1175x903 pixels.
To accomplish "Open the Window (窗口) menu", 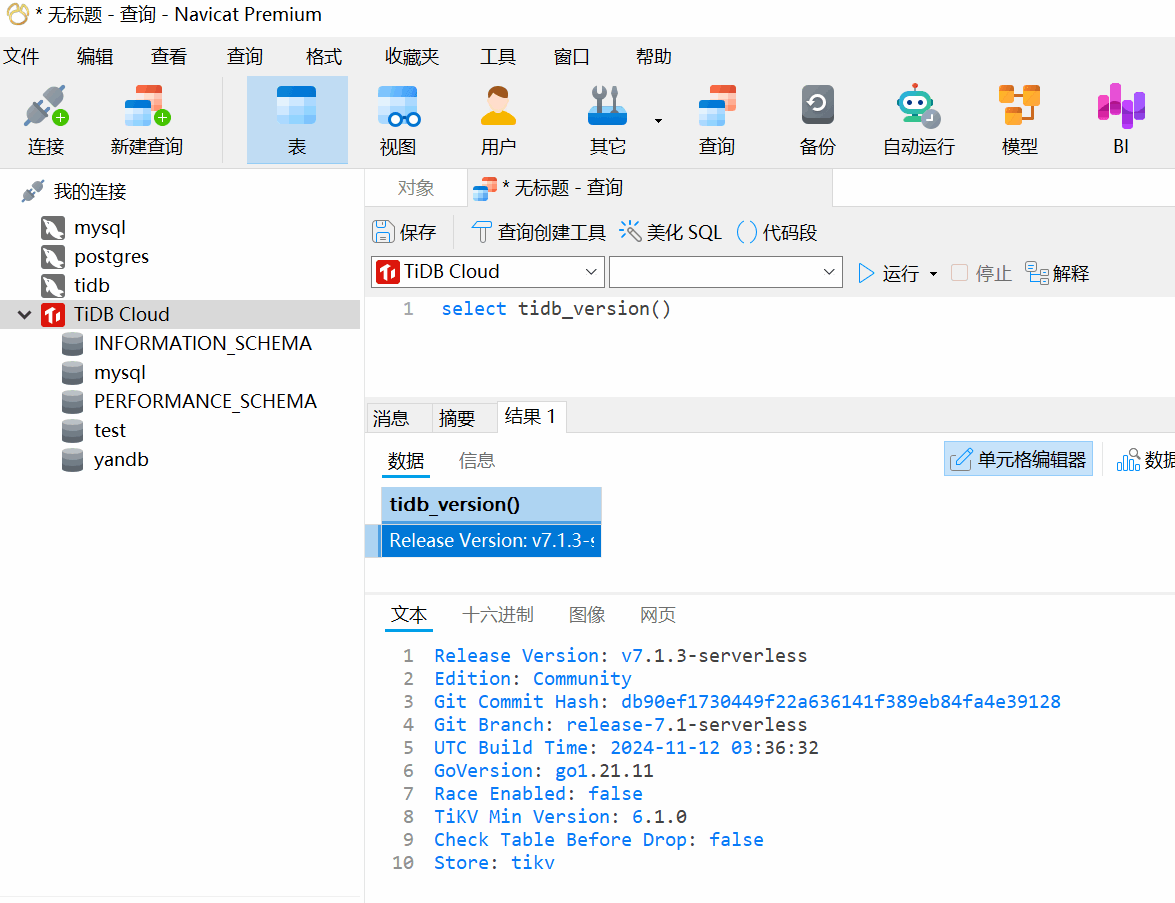I will [571, 57].
